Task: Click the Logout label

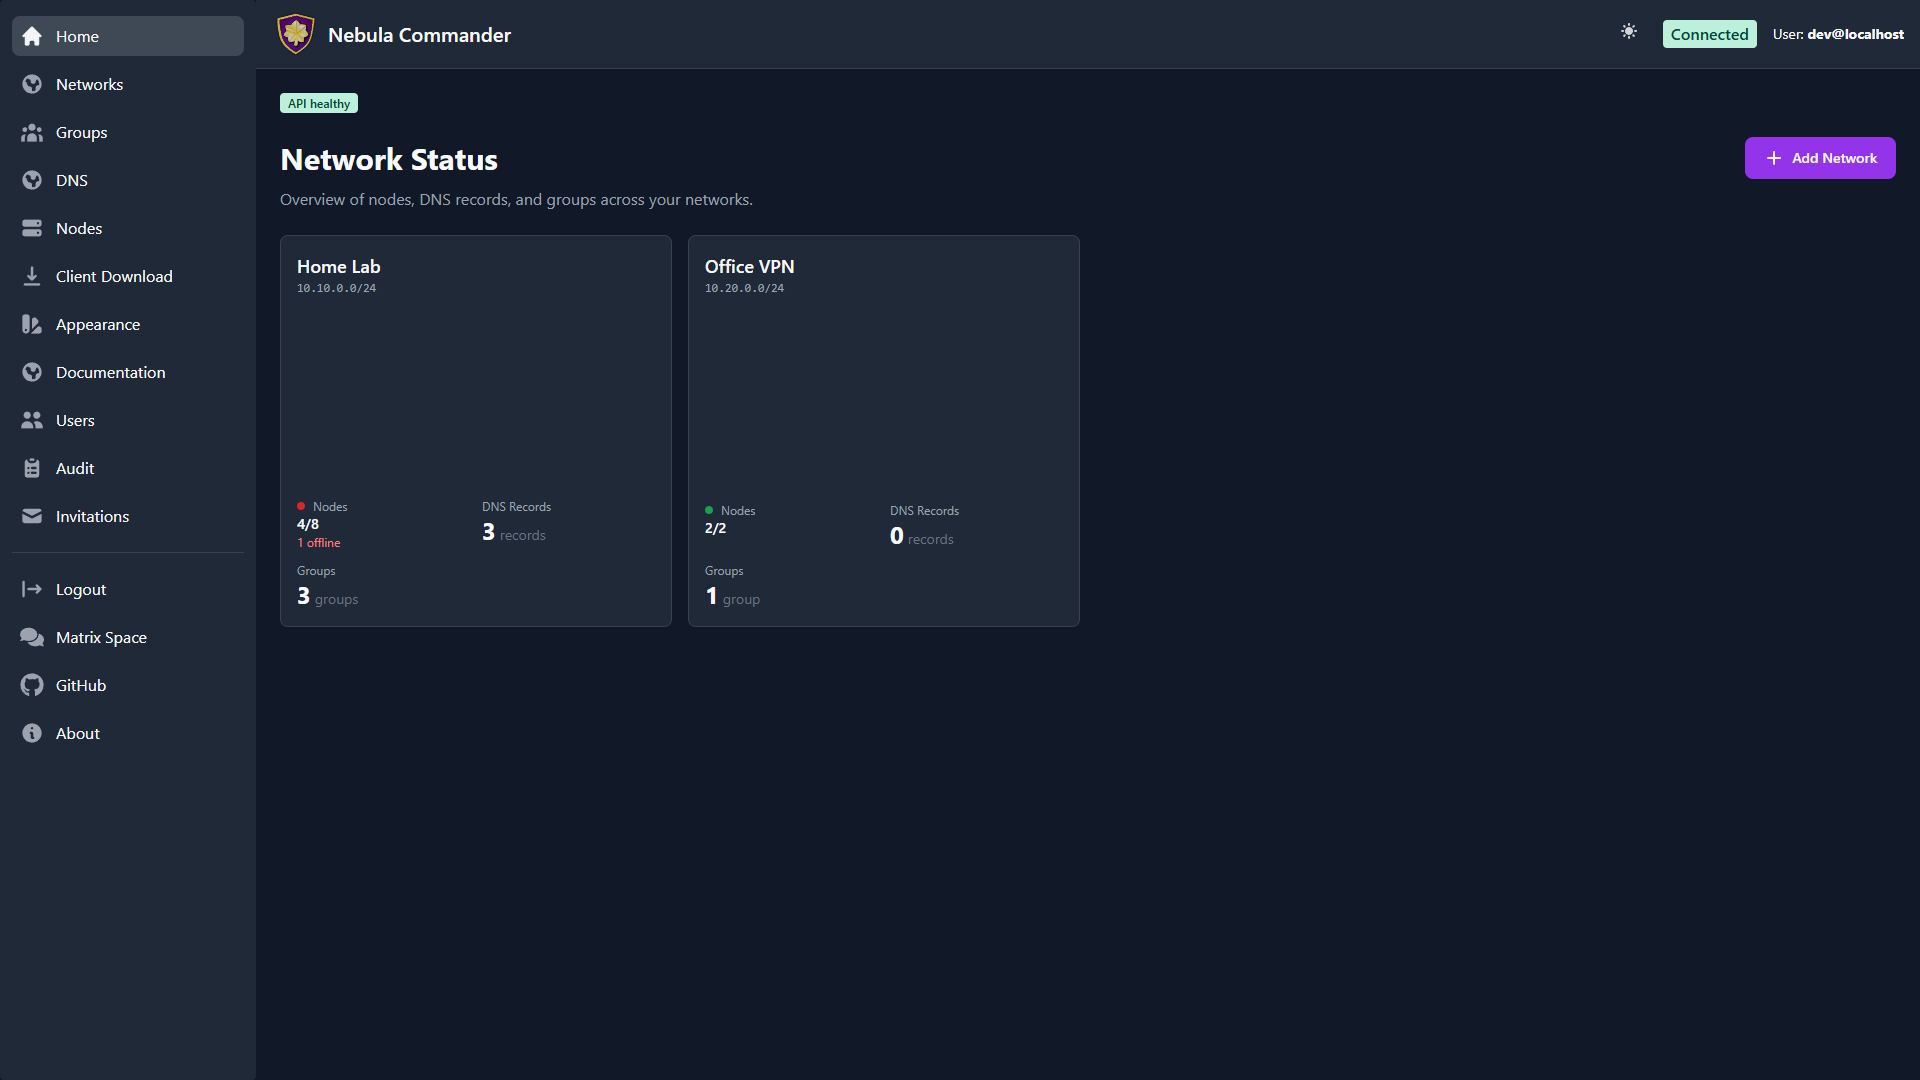Action: (81, 589)
